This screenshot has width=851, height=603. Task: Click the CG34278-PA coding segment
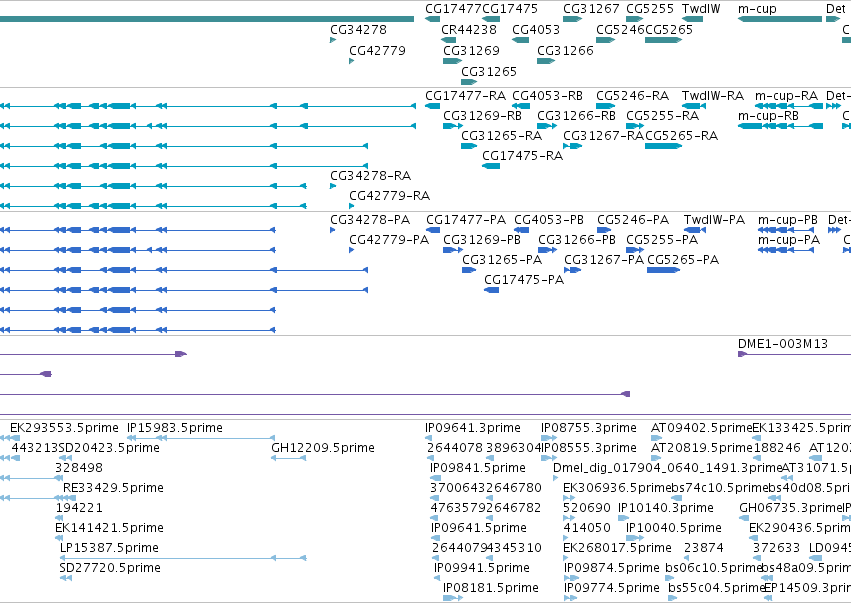[x=333, y=230]
